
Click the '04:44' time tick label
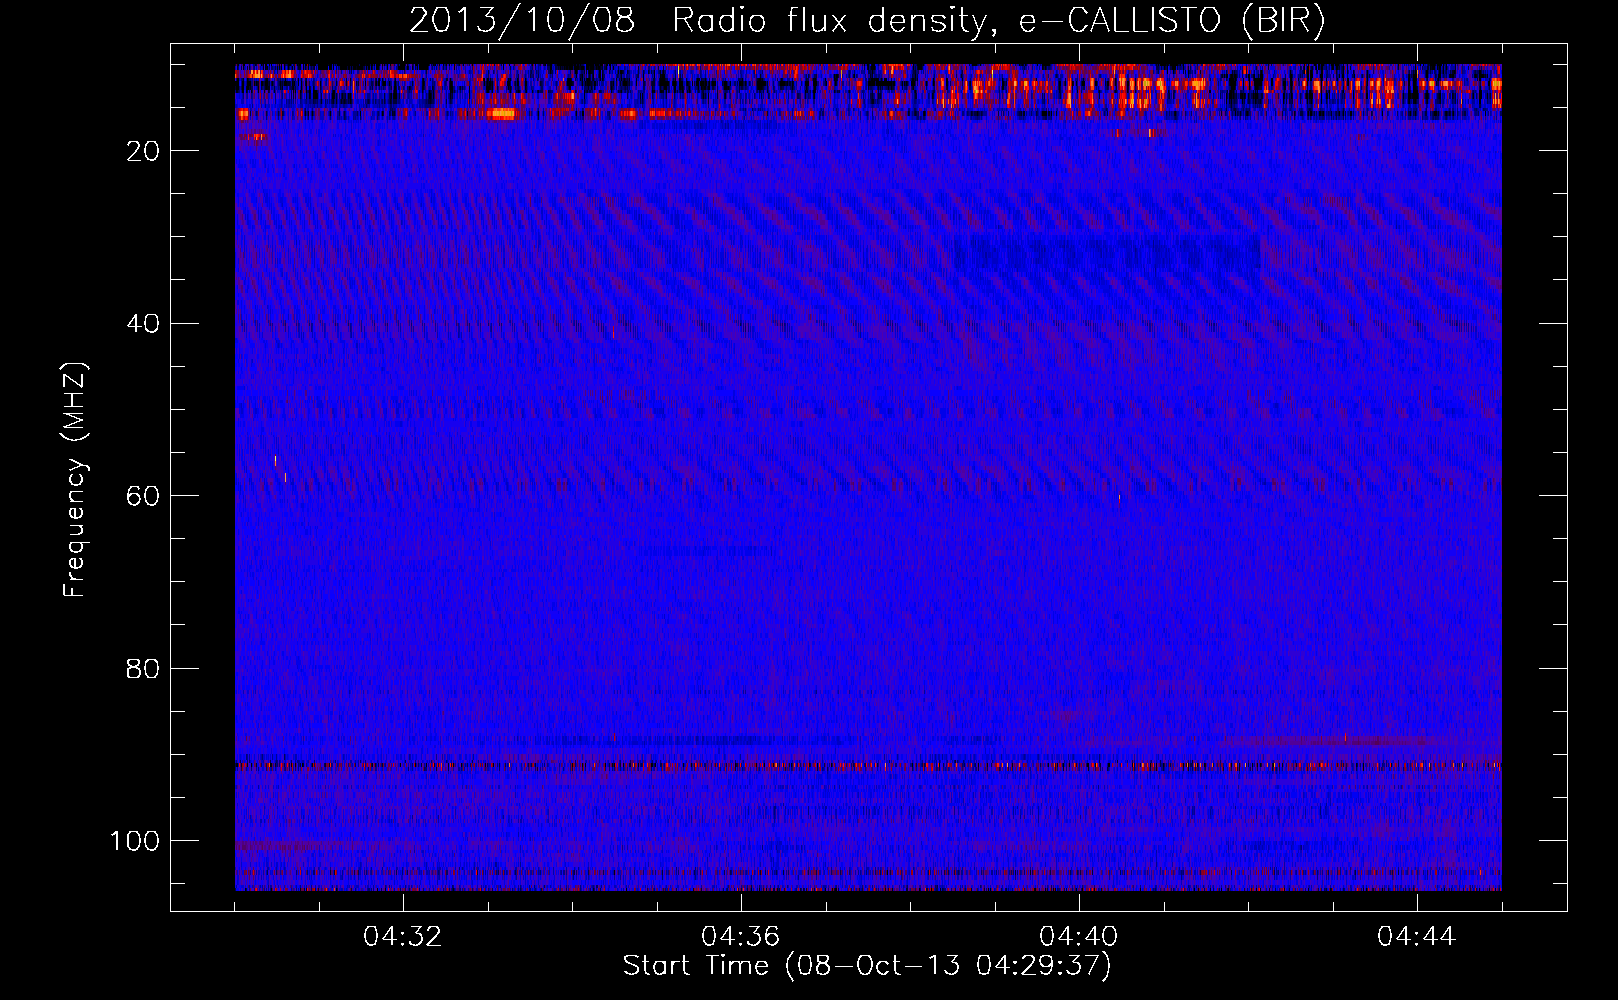1417,937
